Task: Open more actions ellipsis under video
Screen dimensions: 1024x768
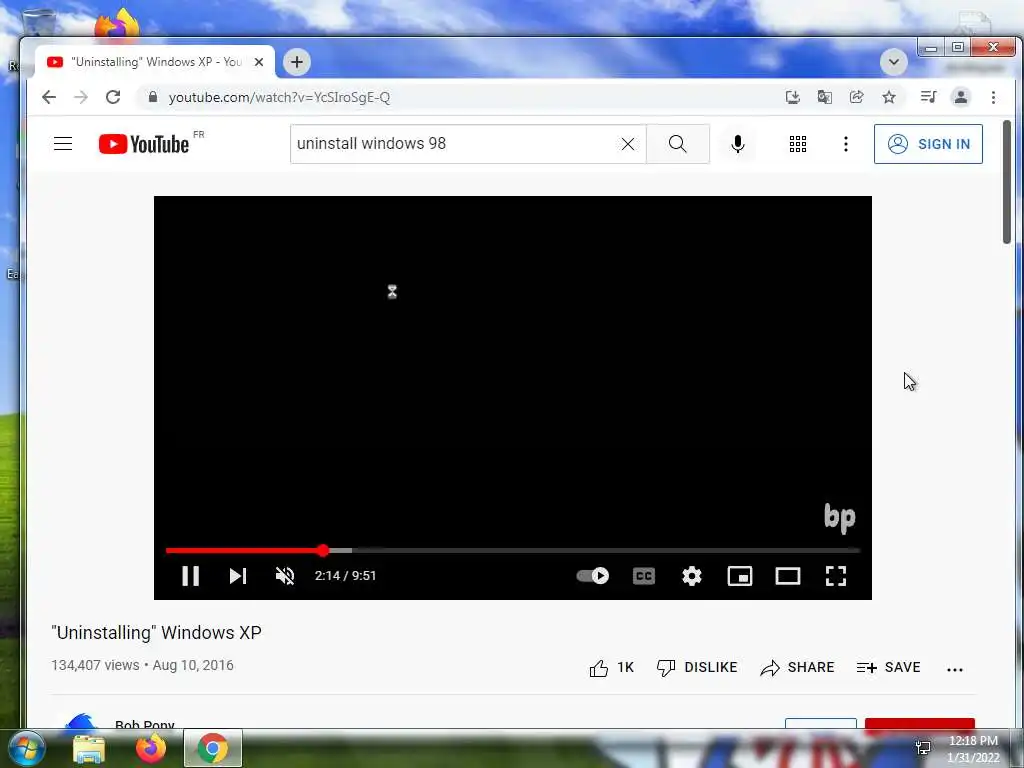Action: pyautogui.click(x=955, y=669)
